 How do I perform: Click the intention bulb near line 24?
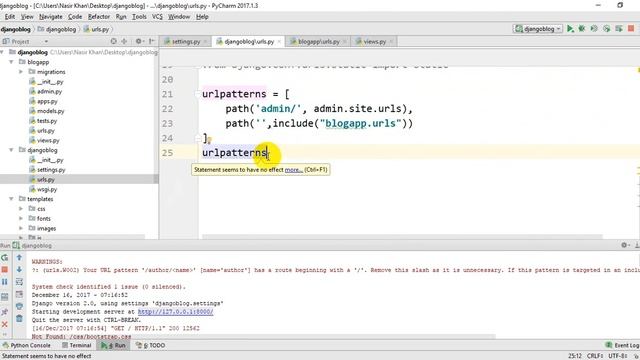click(x=209, y=140)
